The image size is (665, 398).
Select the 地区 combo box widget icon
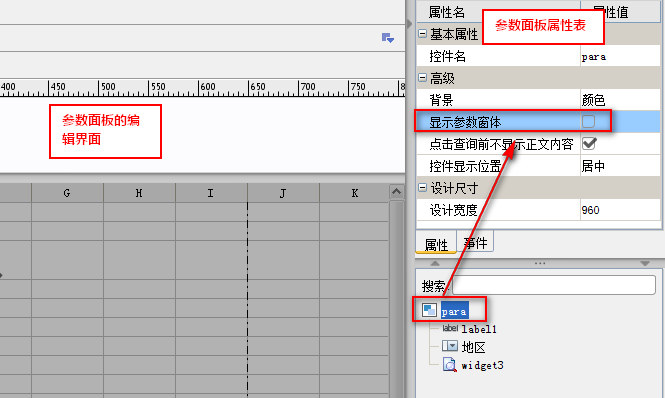click(x=450, y=346)
